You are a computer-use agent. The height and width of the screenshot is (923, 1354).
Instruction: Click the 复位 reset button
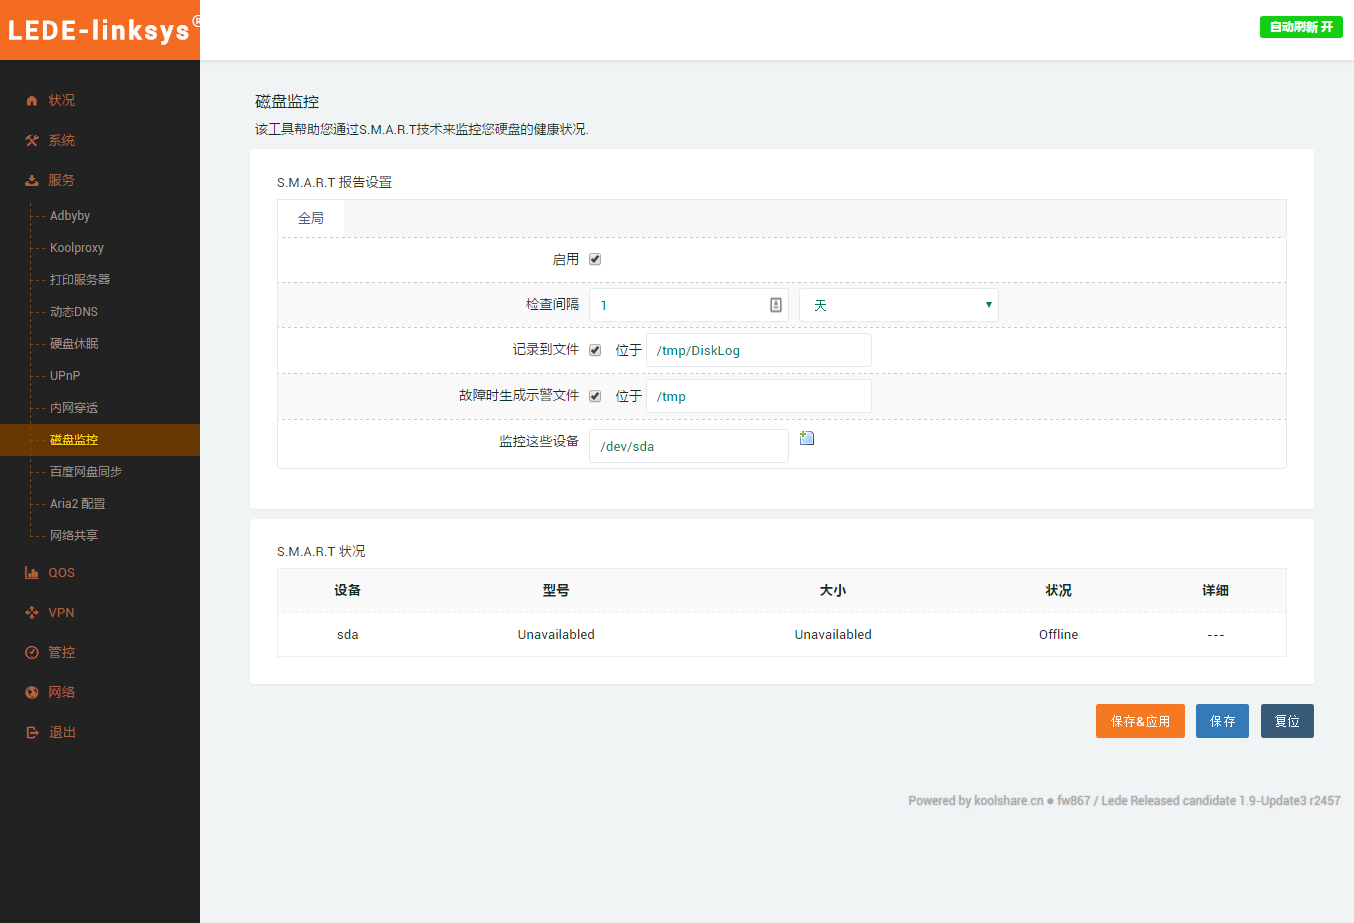point(1286,721)
